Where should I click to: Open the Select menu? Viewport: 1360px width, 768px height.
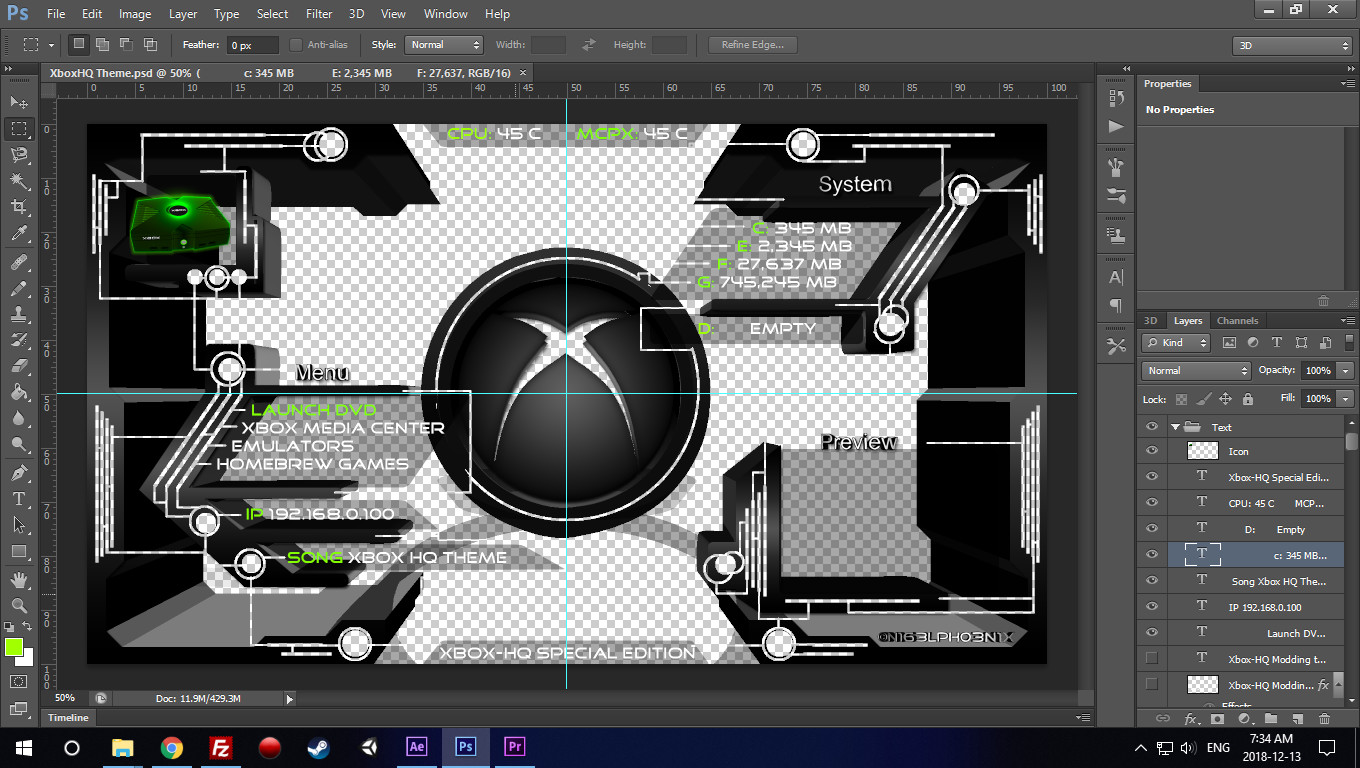(272, 14)
